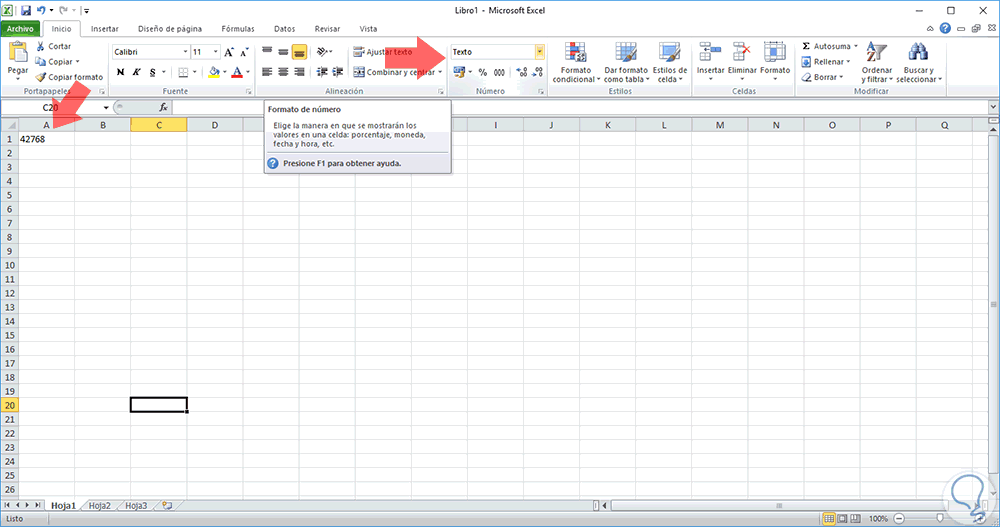Click the percent style icon

click(x=483, y=72)
